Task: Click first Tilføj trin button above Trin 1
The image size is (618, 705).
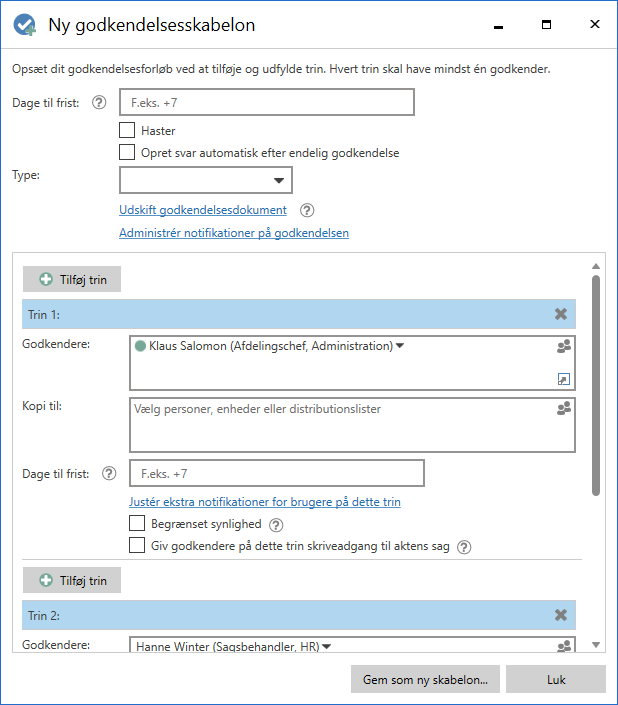Action: 72,279
